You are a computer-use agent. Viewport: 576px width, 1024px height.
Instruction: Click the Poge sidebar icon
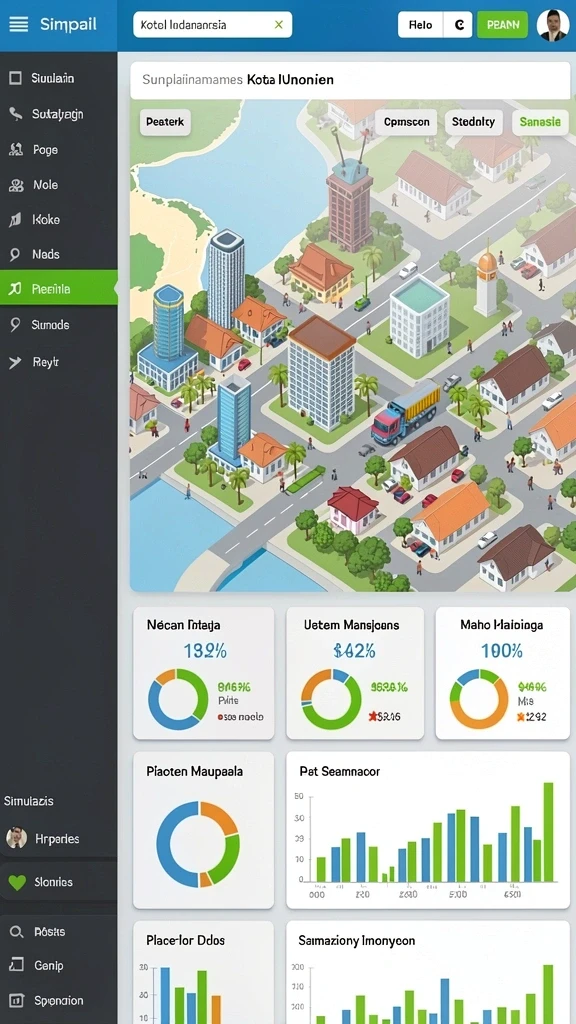[16, 150]
